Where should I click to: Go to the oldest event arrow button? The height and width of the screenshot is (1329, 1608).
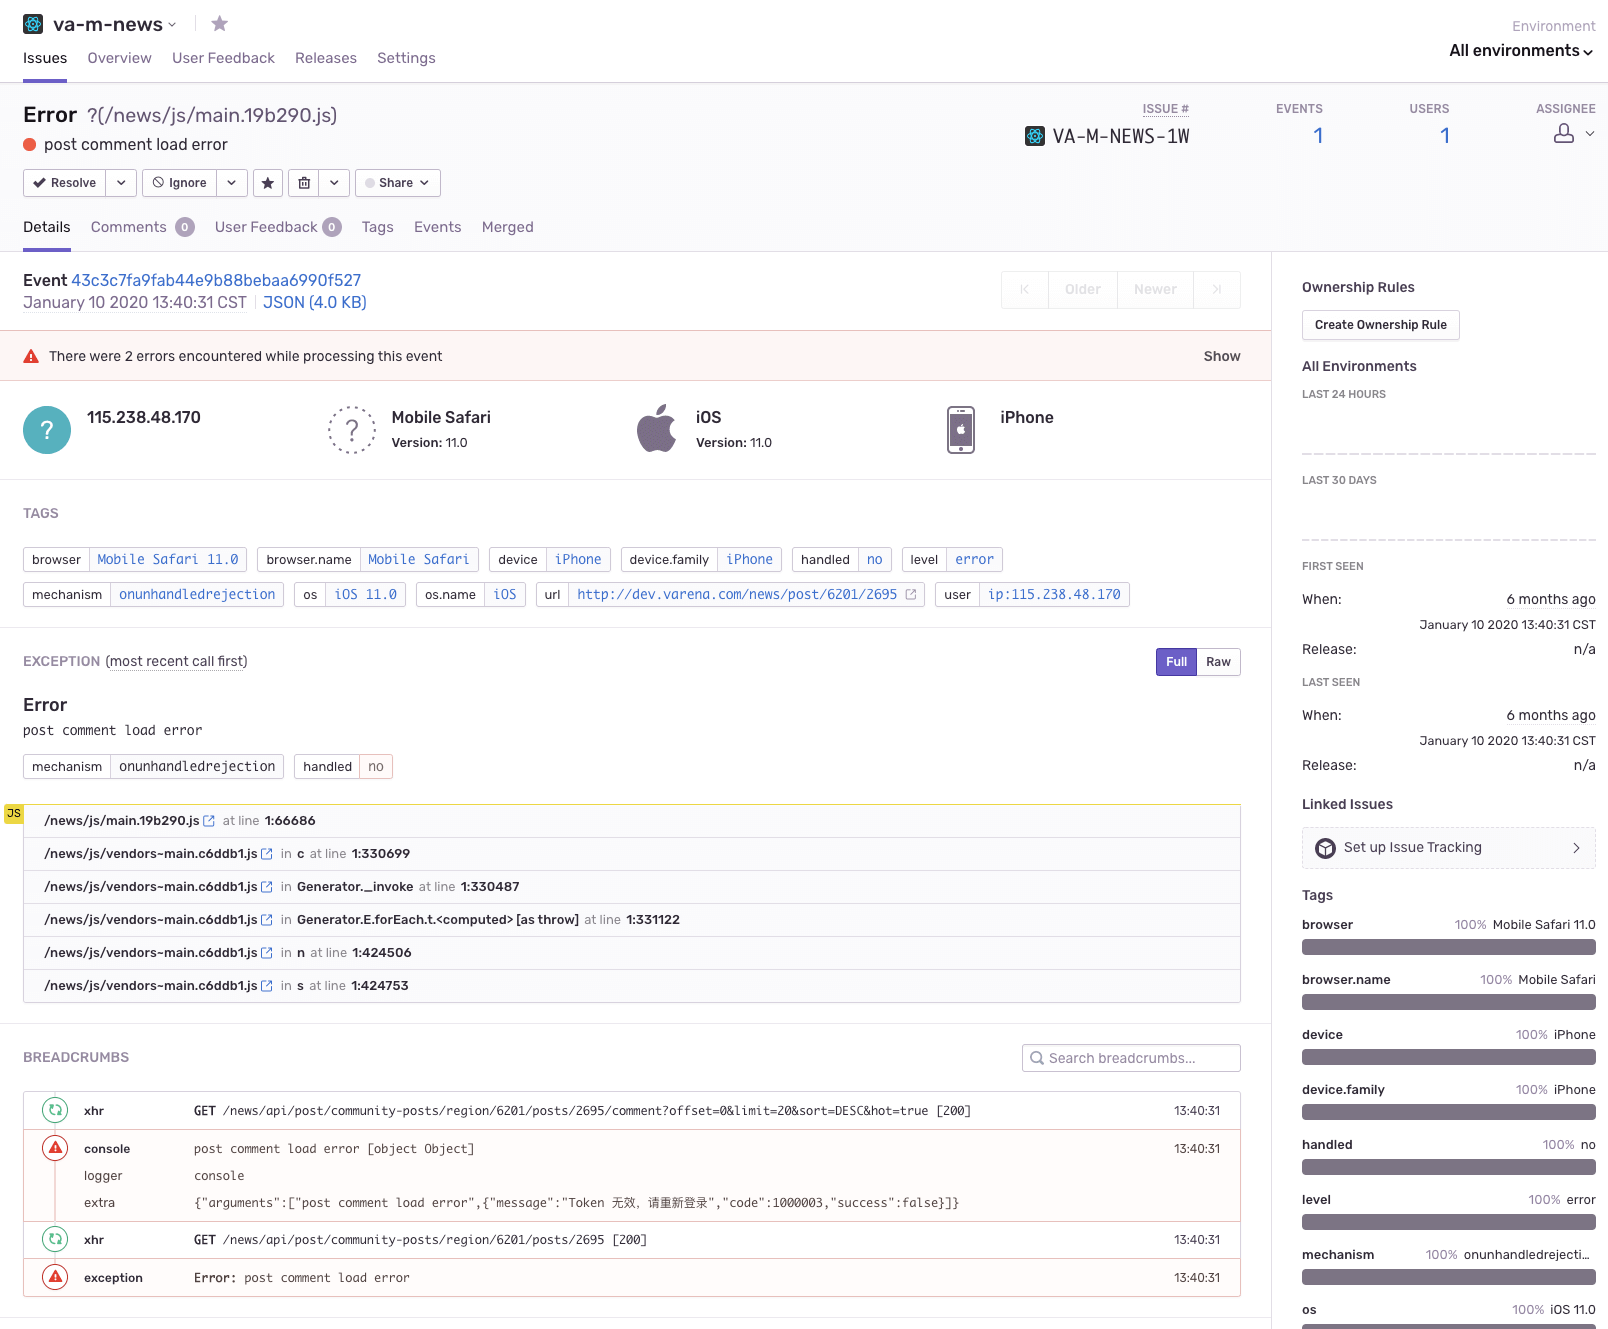pyautogui.click(x=1025, y=289)
